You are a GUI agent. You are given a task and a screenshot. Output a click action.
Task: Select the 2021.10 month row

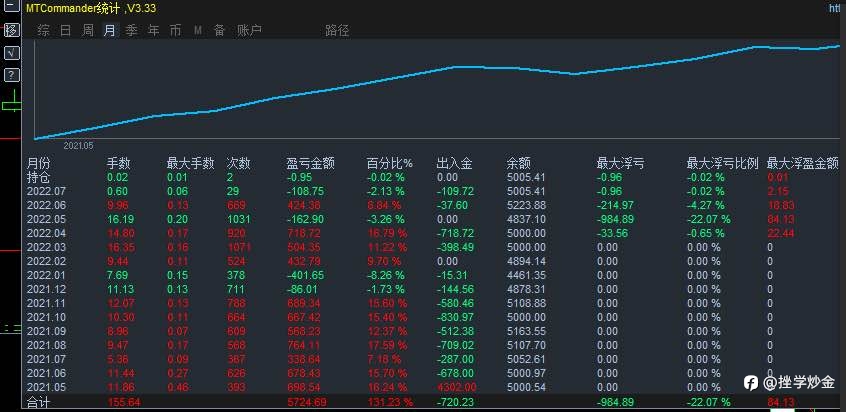[x=433, y=318]
